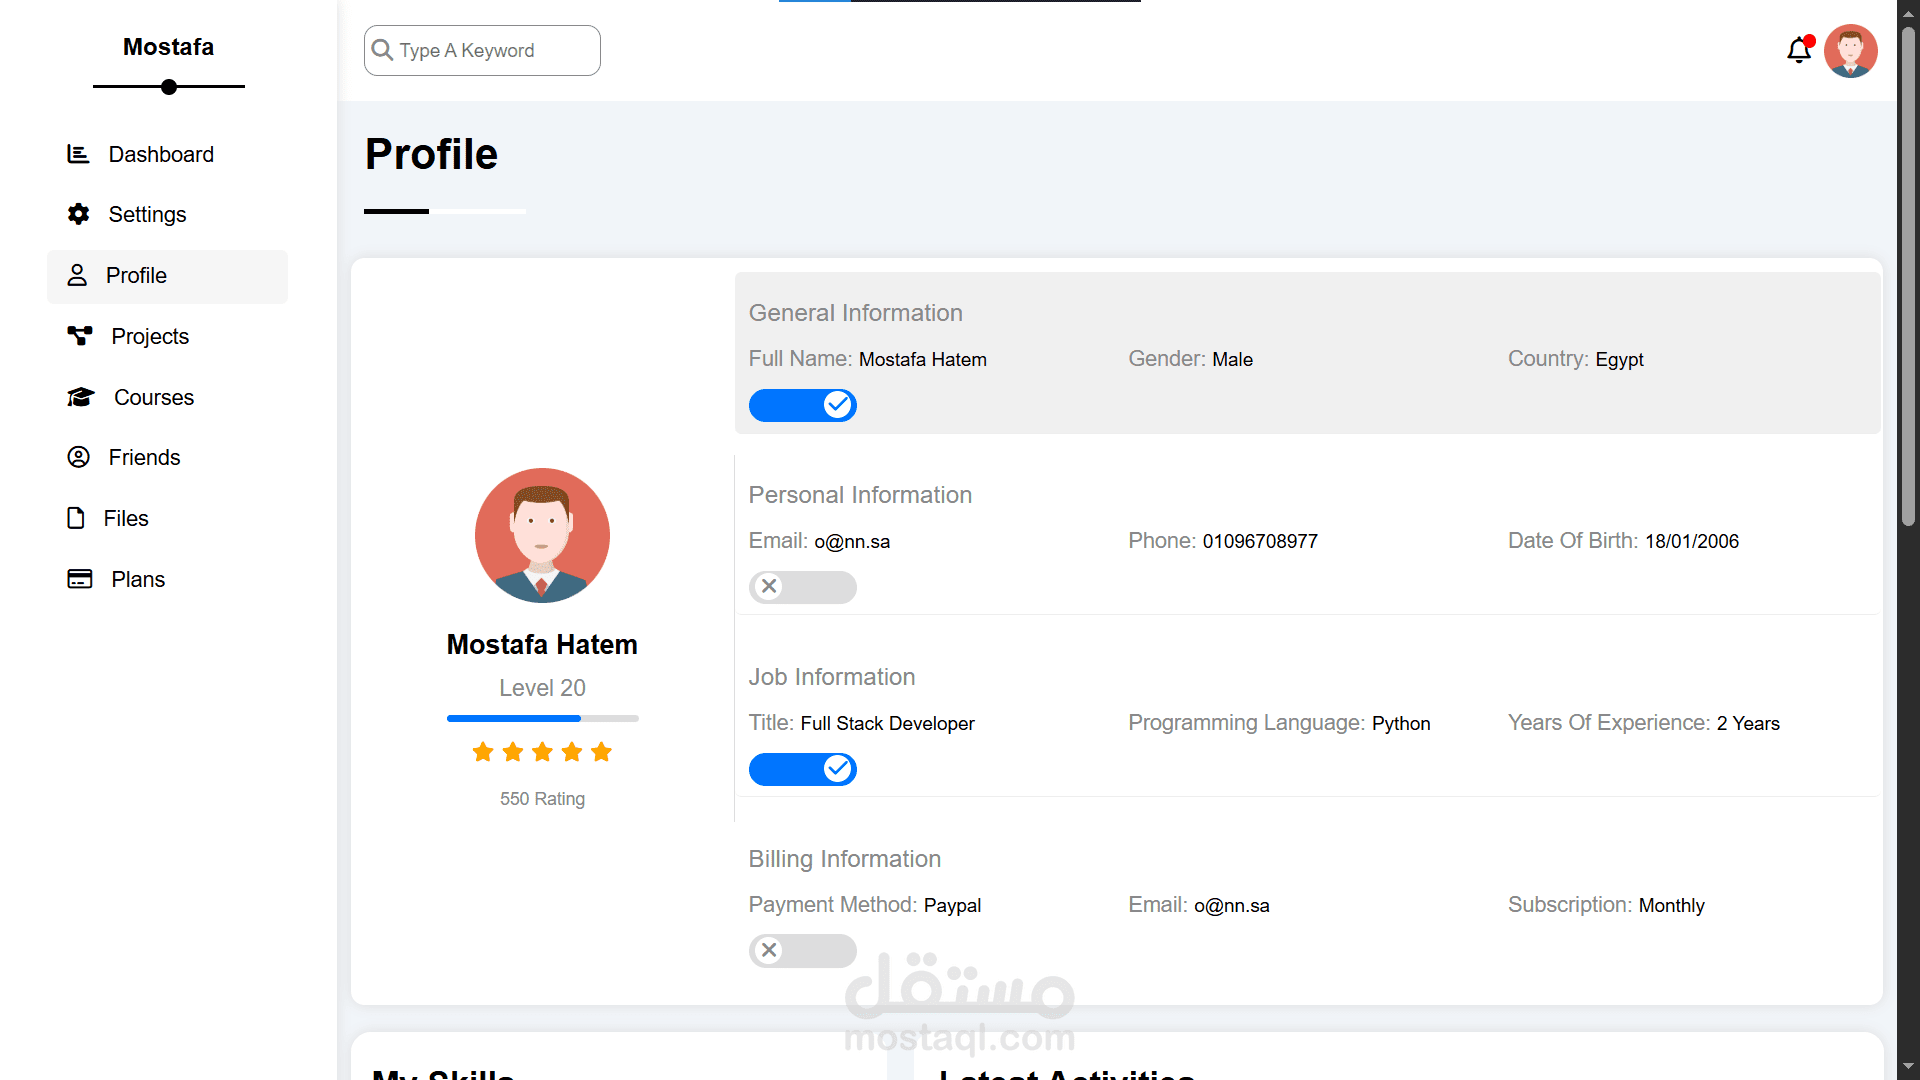Enable the Billing Information toggle

(x=802, y=951)
